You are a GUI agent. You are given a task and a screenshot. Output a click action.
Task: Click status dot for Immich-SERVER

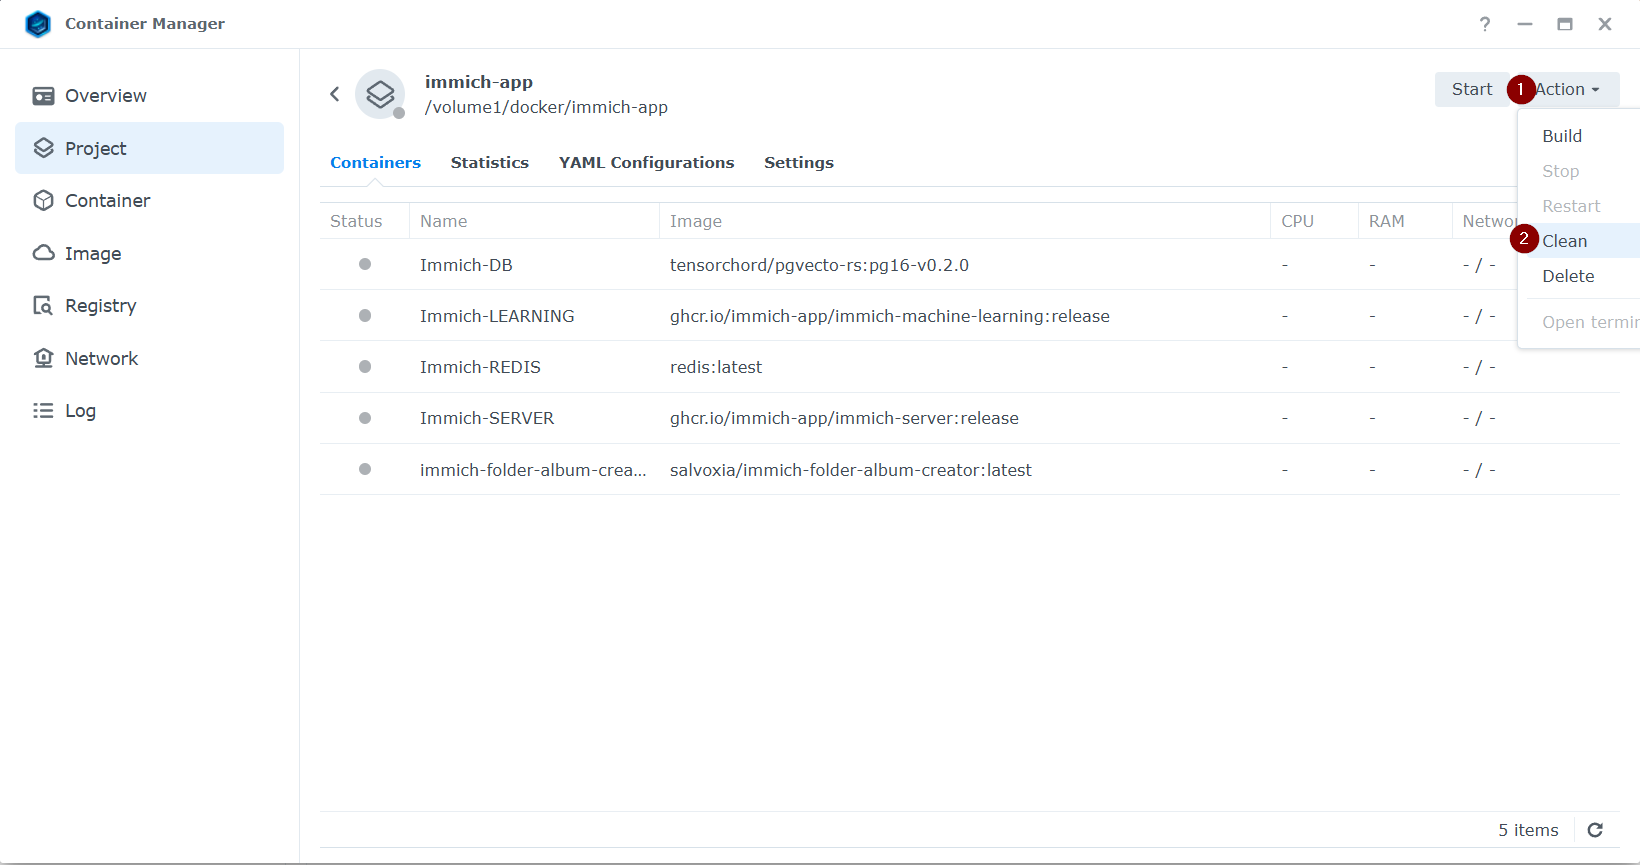click(x=365, y=418)
